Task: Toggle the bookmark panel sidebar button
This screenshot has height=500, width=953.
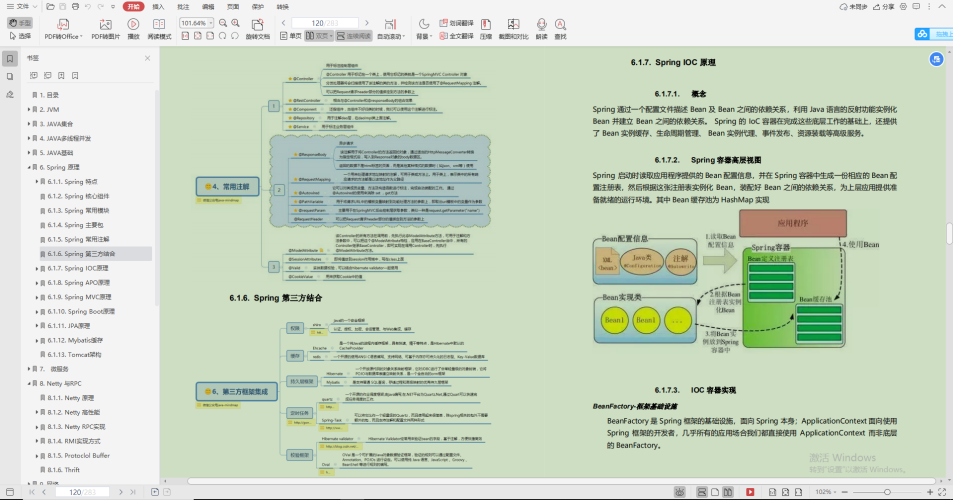Action: 10,59
